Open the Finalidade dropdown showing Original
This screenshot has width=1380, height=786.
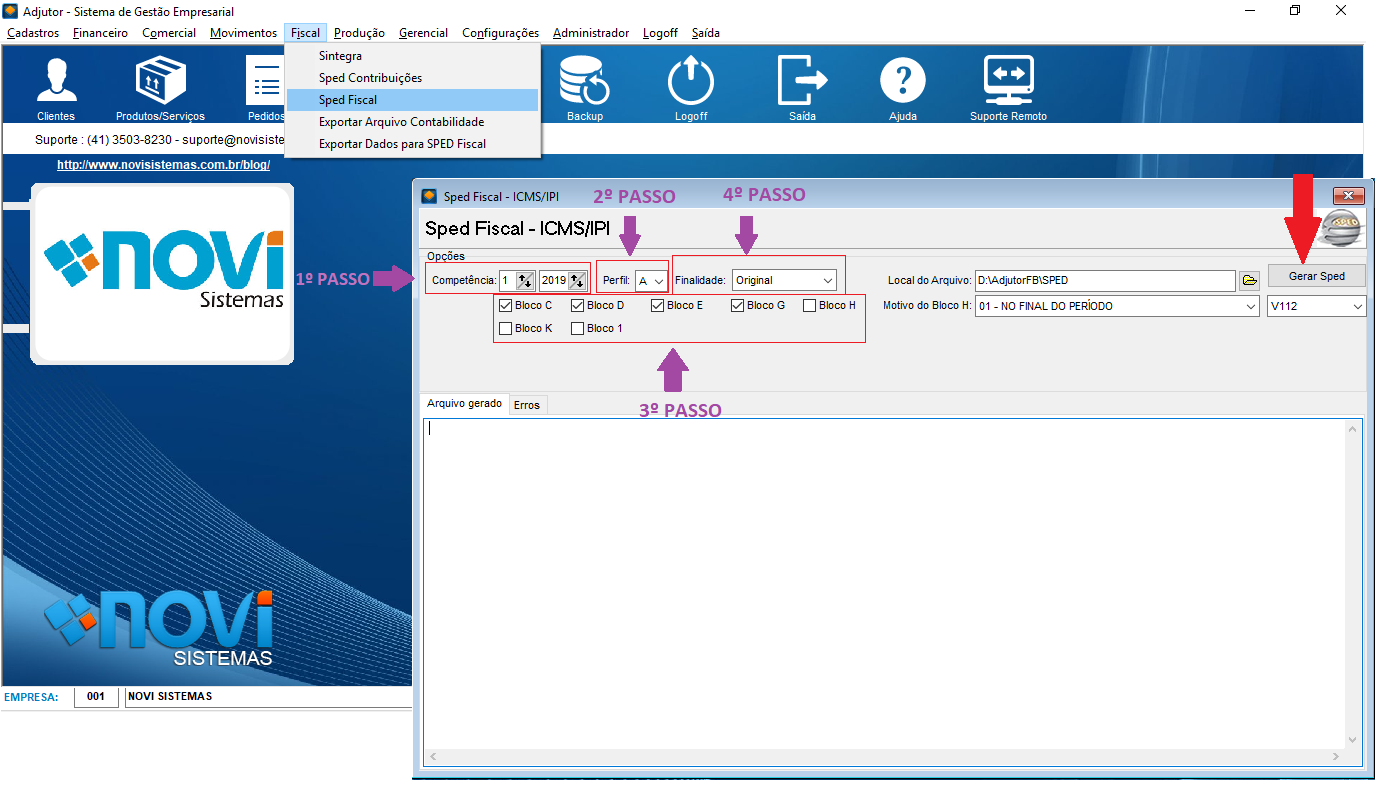tap(784, 280)
